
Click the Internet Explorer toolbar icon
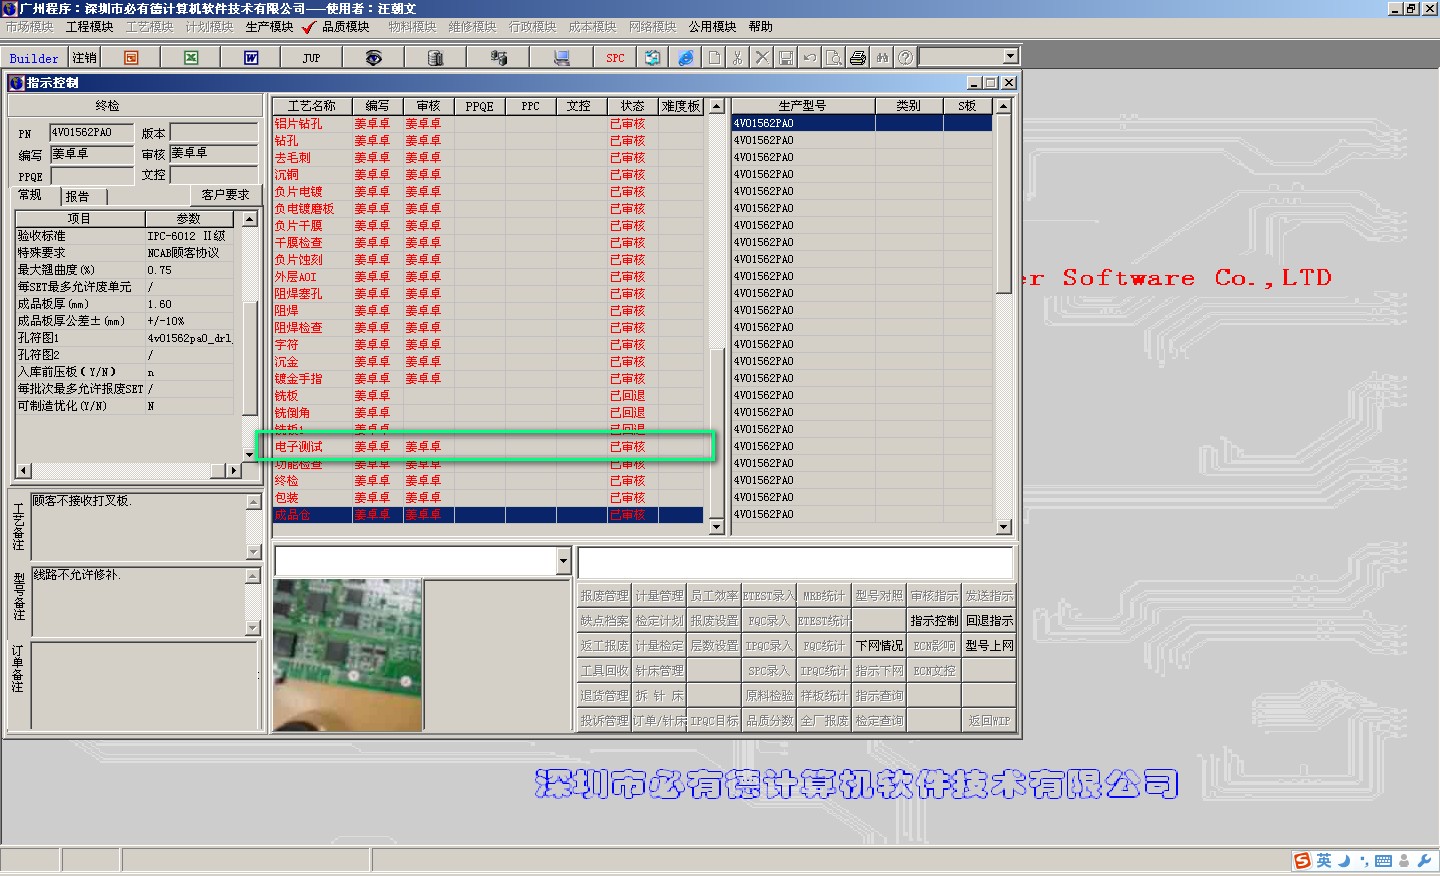click(x=686, y=58)
